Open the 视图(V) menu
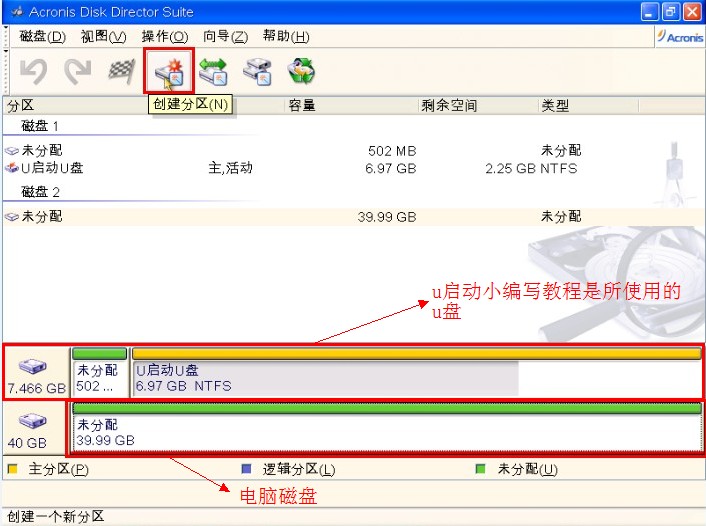This screenshot has height=526, width=706. (104, 36)
